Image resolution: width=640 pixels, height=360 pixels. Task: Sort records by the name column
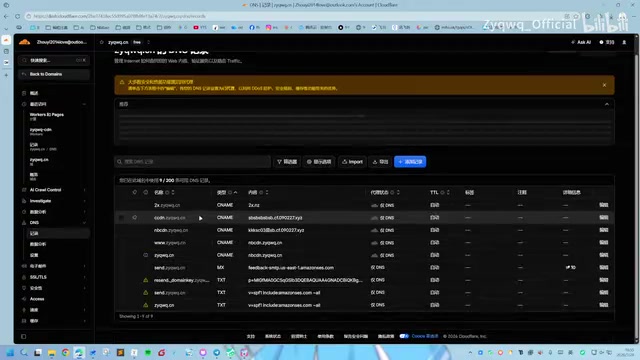pos(173,192)
